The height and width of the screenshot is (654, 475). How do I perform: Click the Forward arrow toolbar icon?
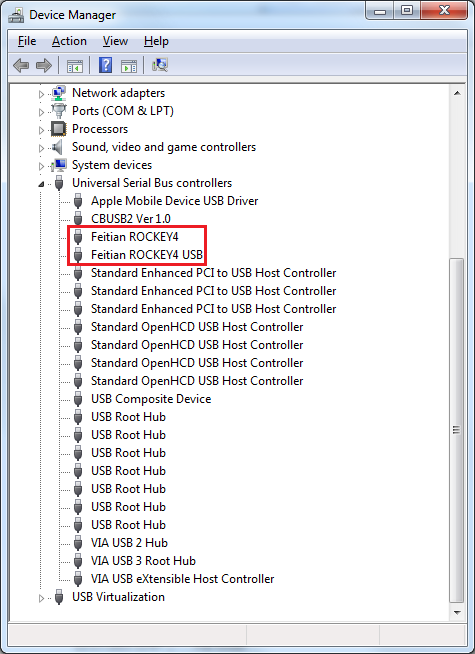(44, 65)
